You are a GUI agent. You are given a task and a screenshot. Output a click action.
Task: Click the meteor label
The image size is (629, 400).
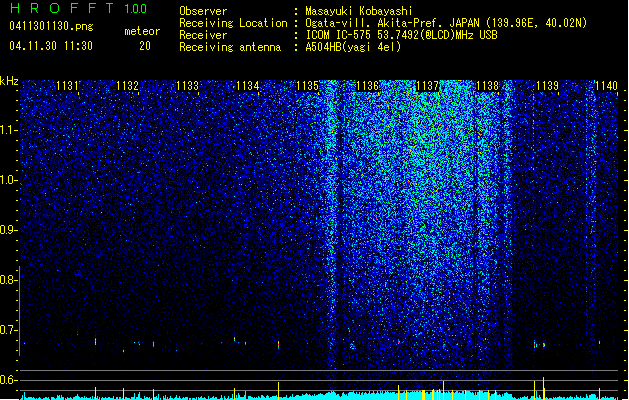tap(142, 31)
